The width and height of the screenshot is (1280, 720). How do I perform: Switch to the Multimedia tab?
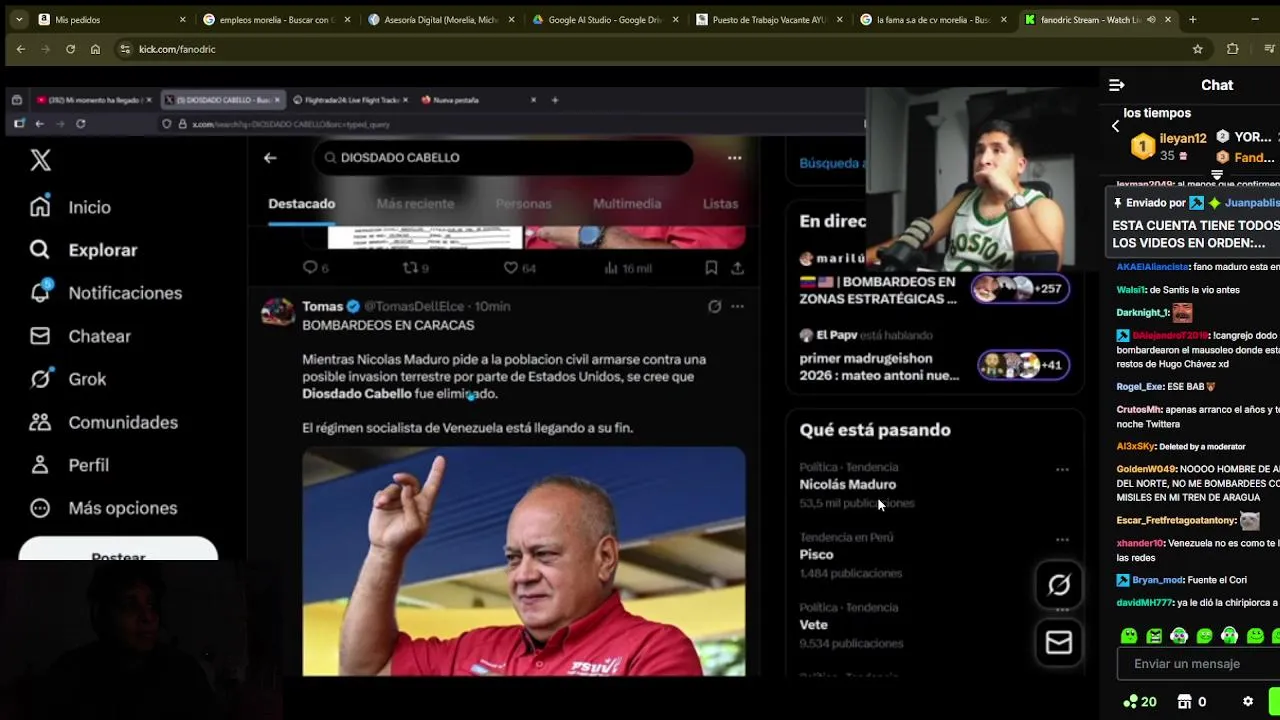(627, 204)
